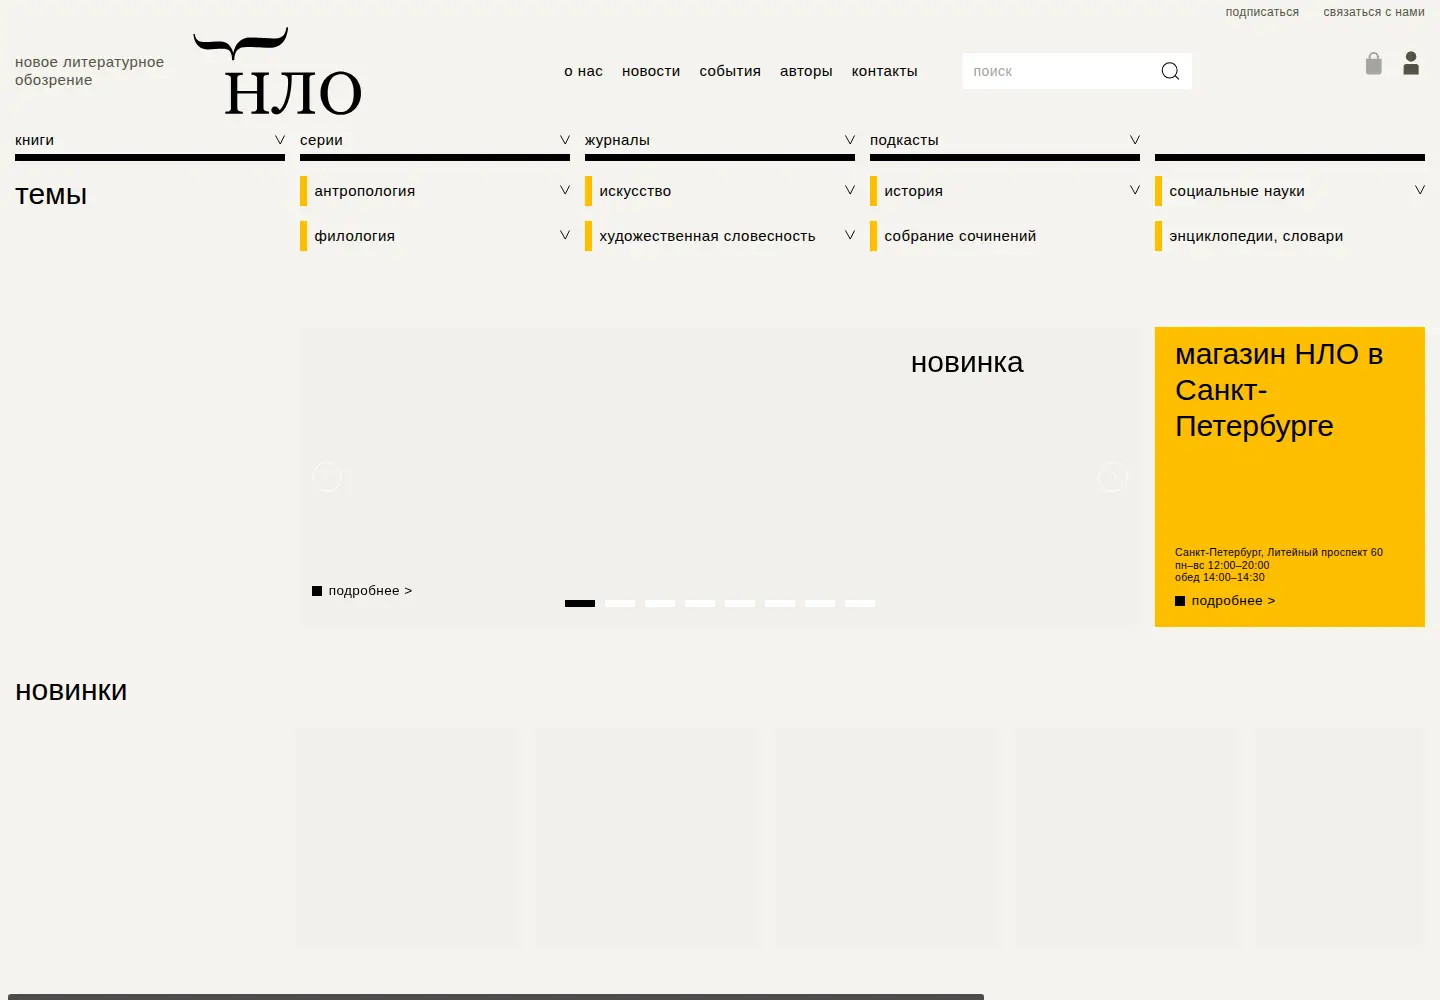Open the авторы menu item
The image size is (1440, 1000).
(806, 71)
